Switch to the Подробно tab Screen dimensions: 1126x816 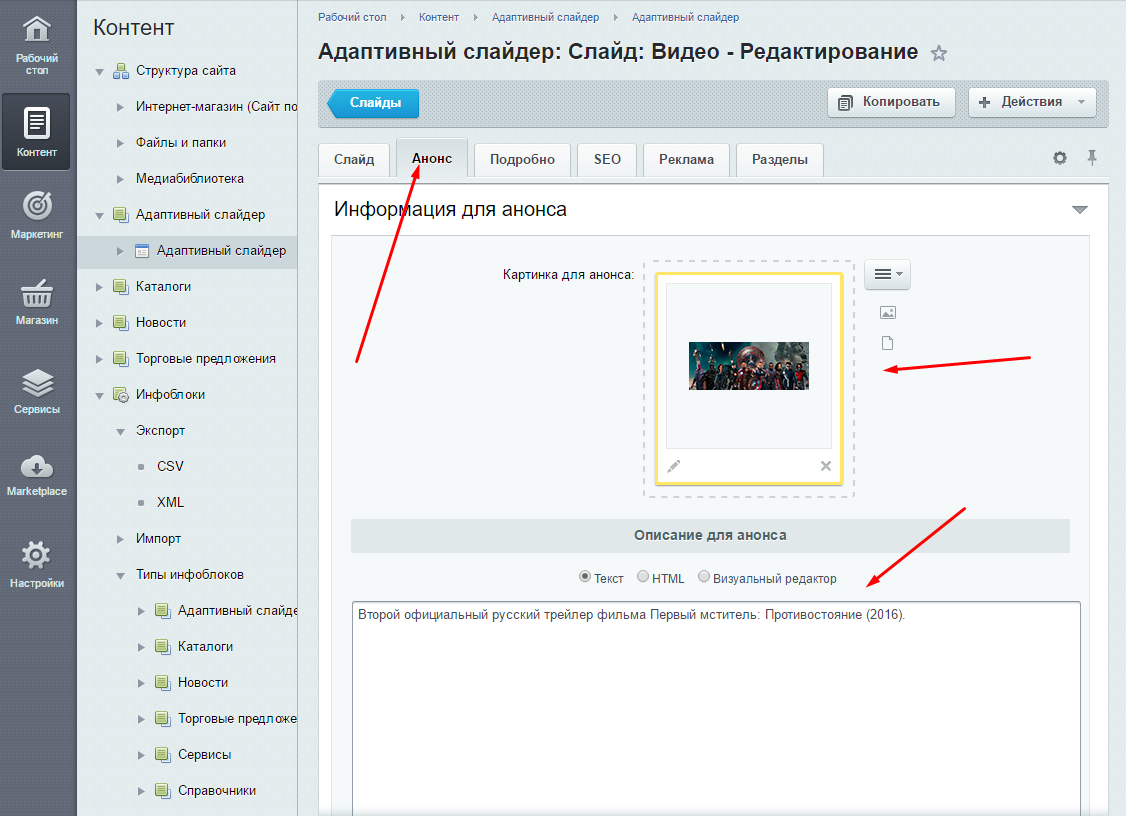coord(522,160)
